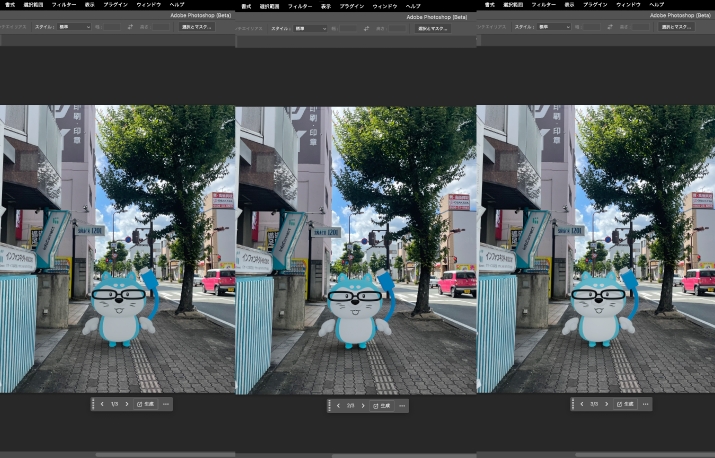Click mascot character in the 3/3 canvas
The width and height of the screenshot is (715, 458).
pyautogui.click(x=600, y=308)
